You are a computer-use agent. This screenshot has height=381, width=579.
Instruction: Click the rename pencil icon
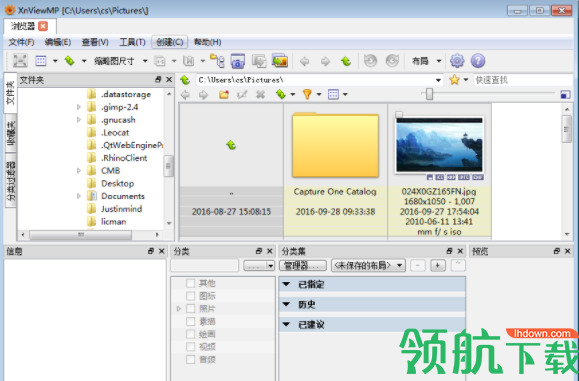242,95
